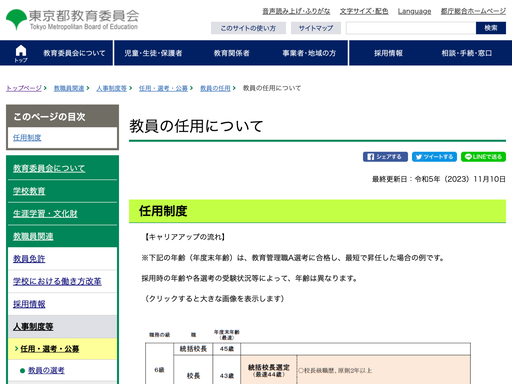
Task: Open 採用情報 in the sidebar list
Action: coord(29,304)
